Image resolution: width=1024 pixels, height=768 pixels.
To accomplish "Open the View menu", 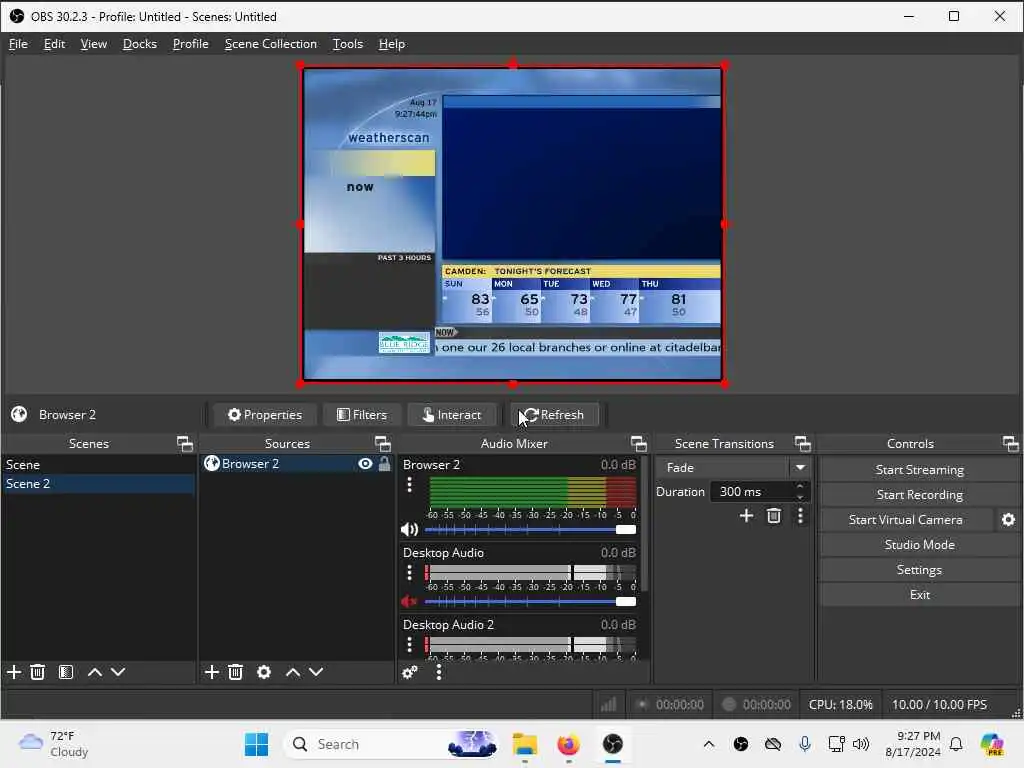I will pyautogui.click(x=93, y=44).
